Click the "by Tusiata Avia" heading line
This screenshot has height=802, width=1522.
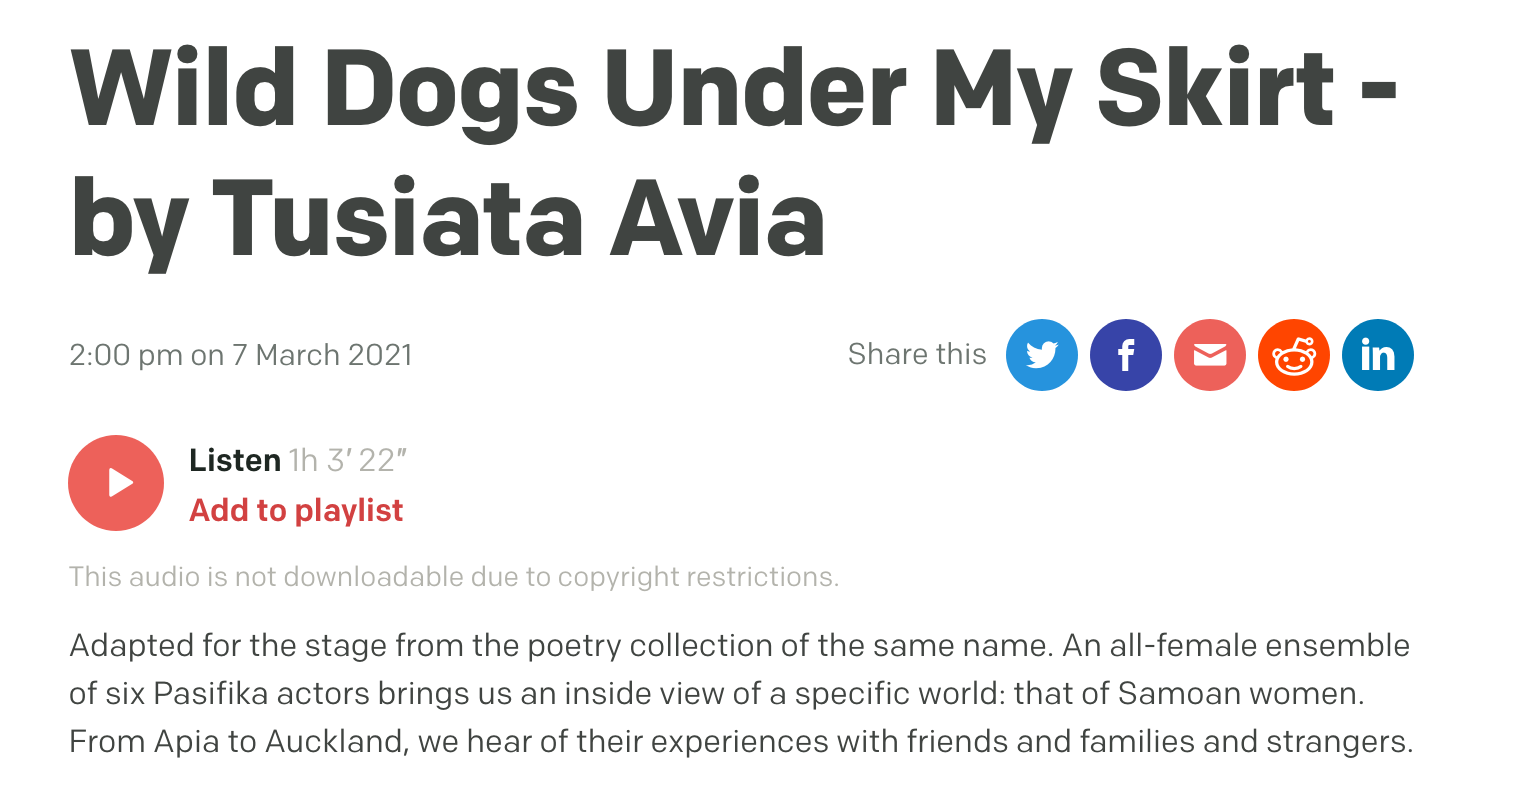coord(448,218)
